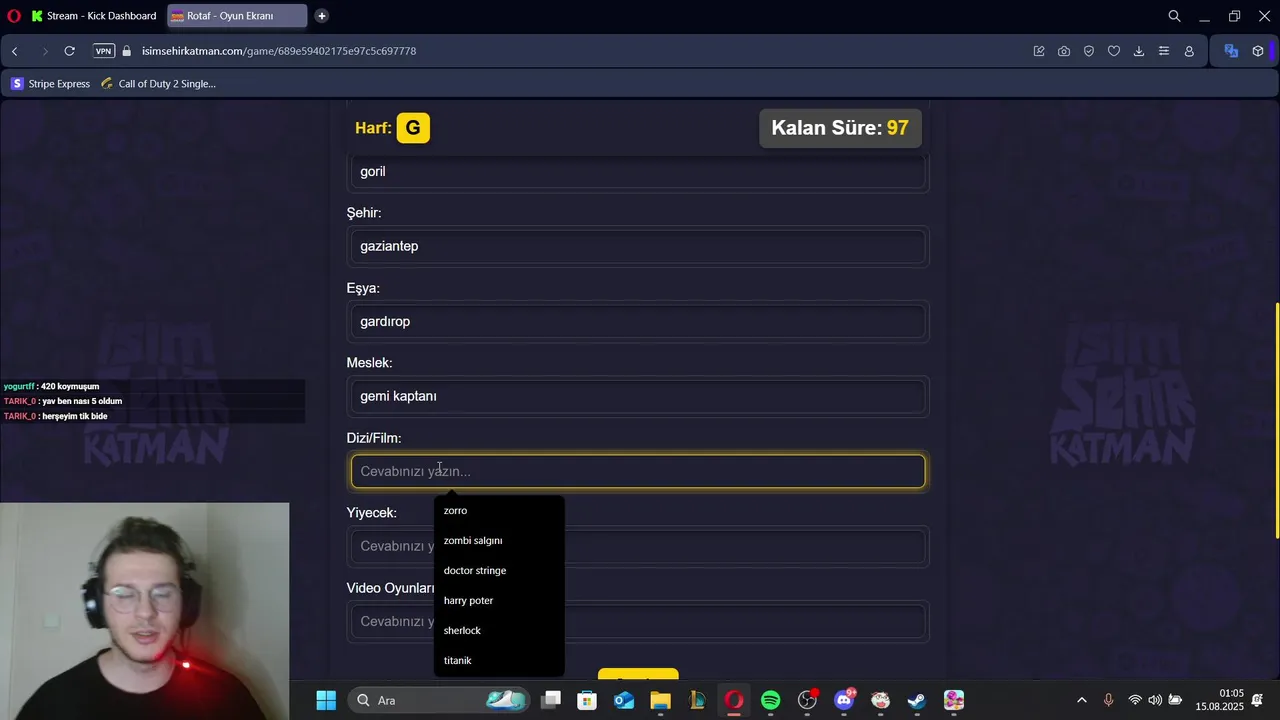The height and width of the screenshot is (720, 1280).
Task: Open File Explorer from taskbar
Action: pyautogui.click(x=660, y=700)
